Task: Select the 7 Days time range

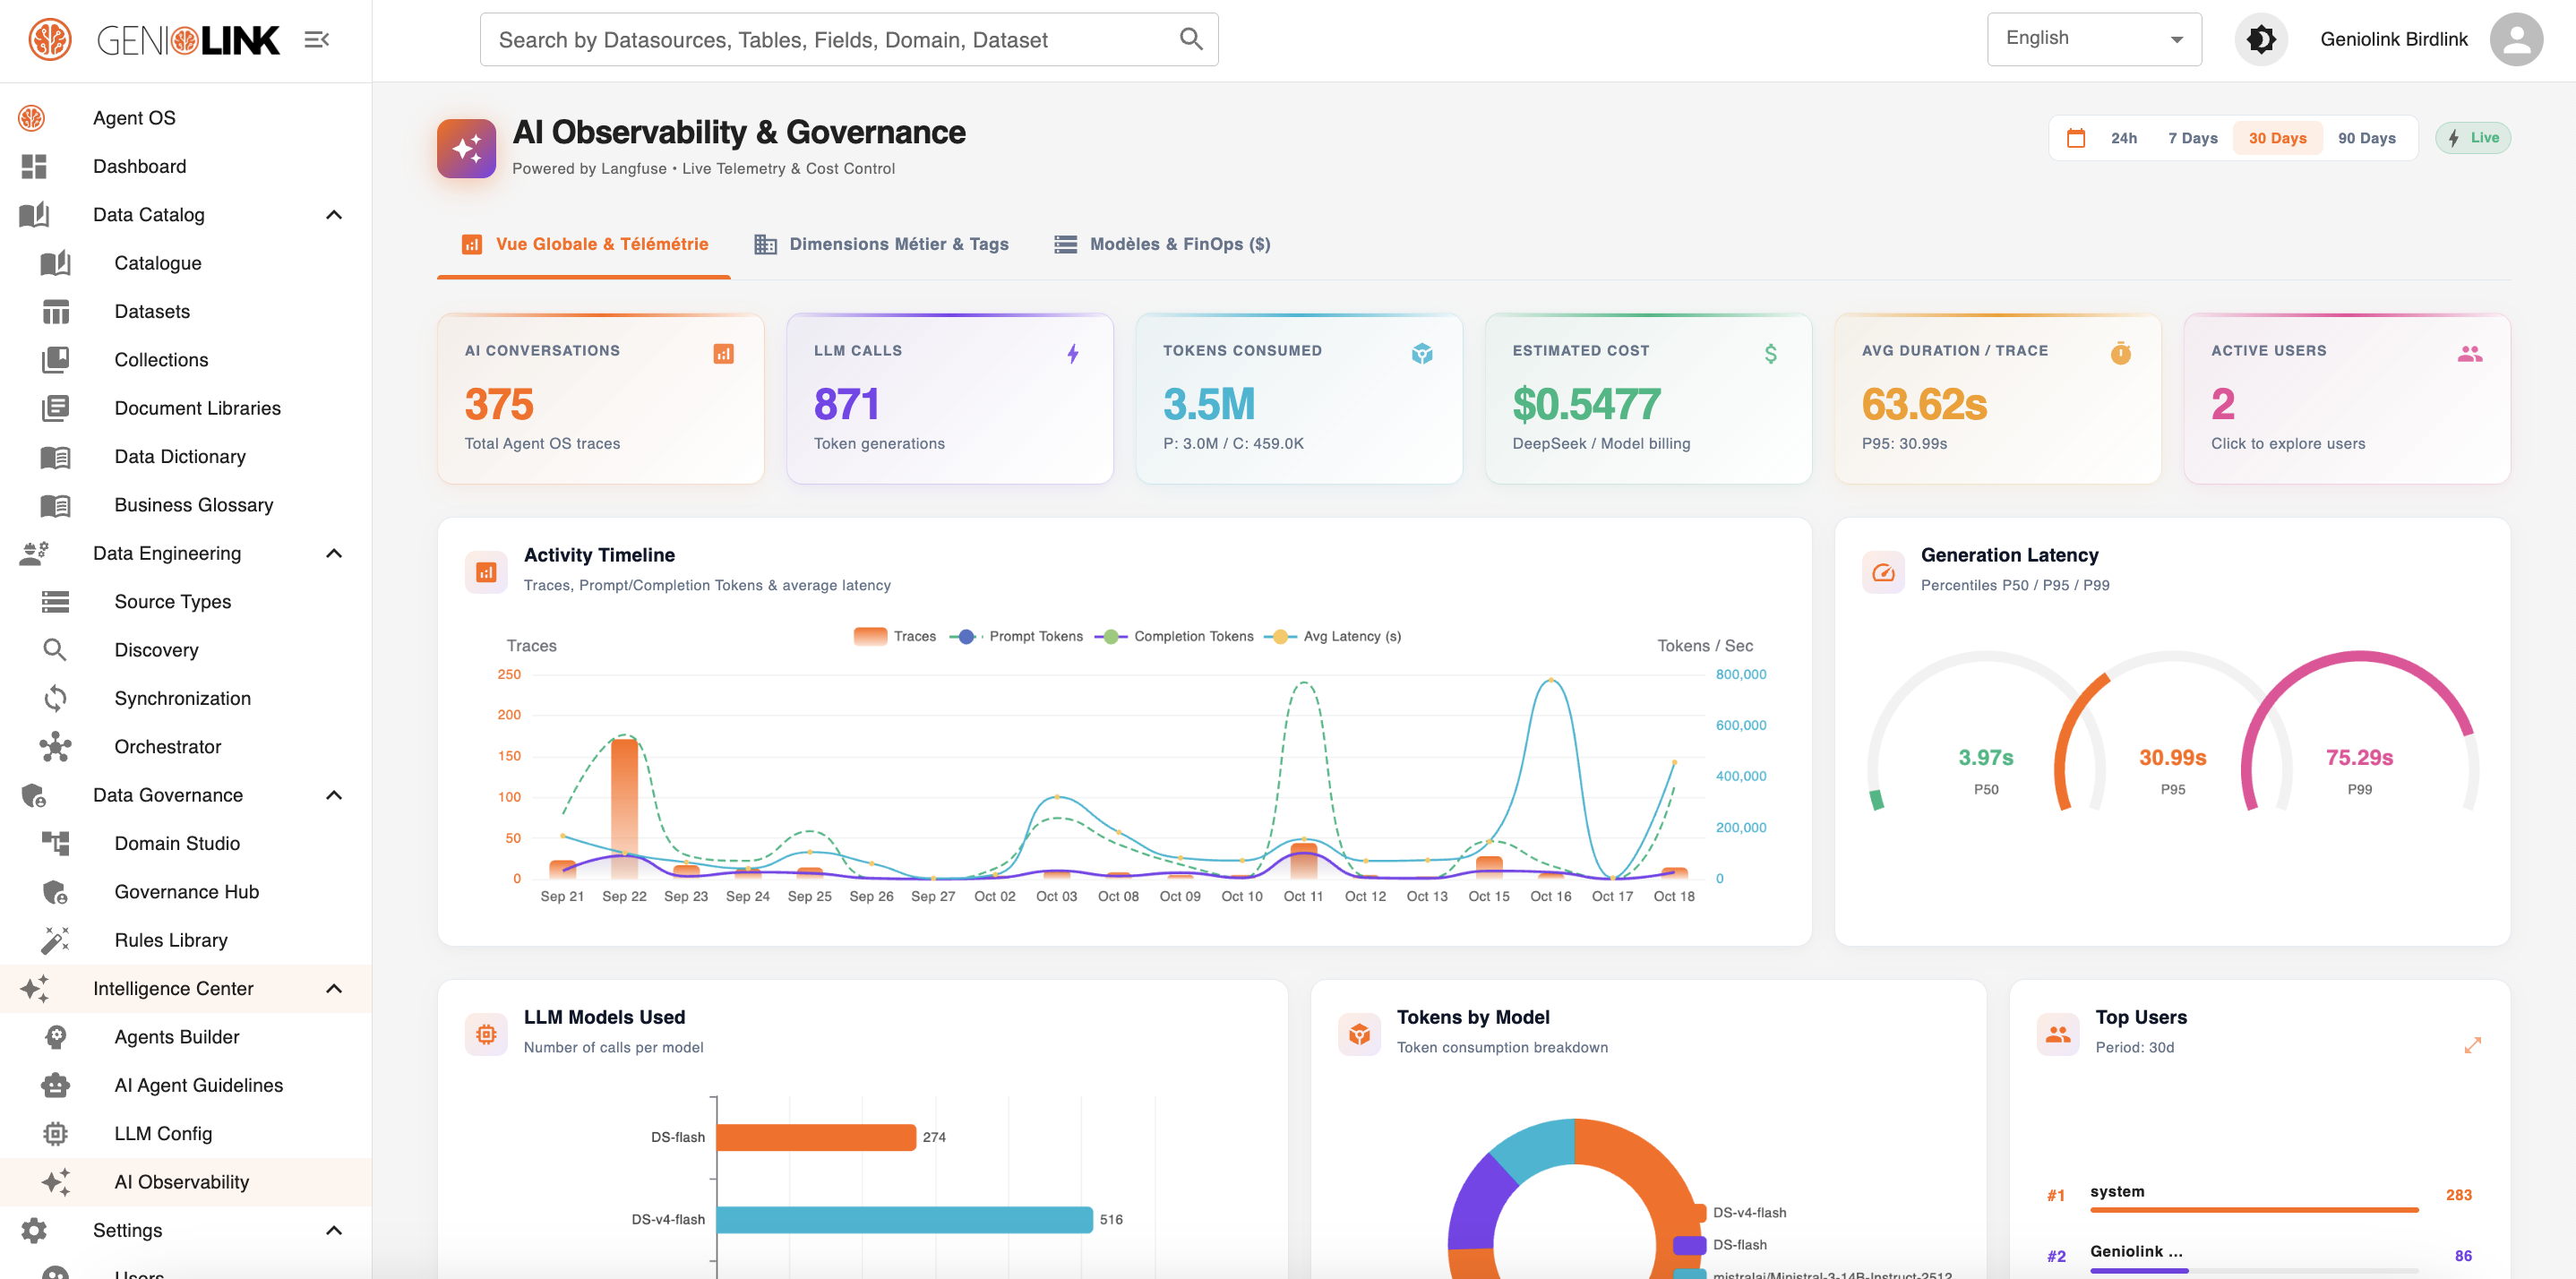Action: point(2192,138)
